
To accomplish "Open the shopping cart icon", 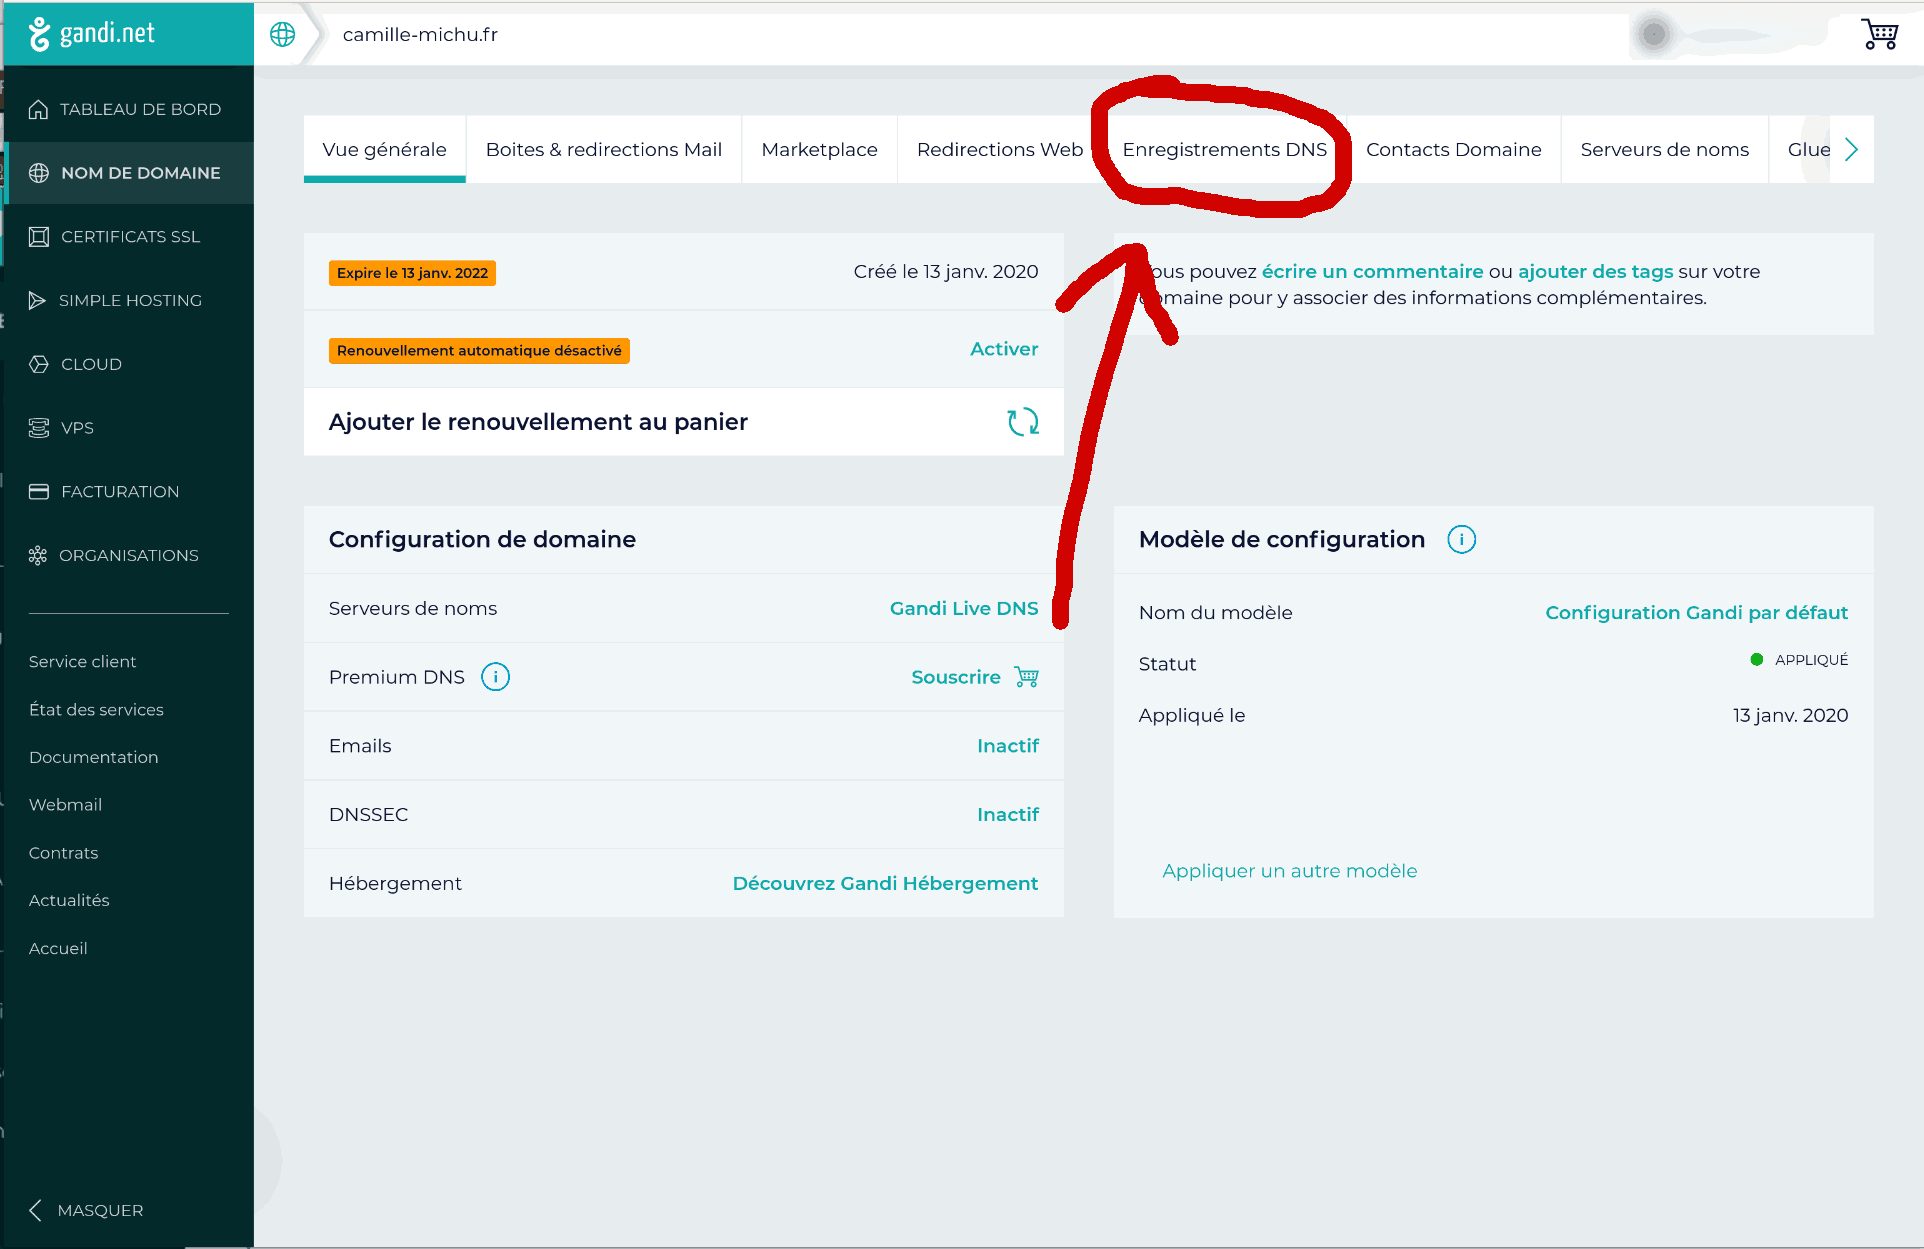I will (x=1879, y=34).
